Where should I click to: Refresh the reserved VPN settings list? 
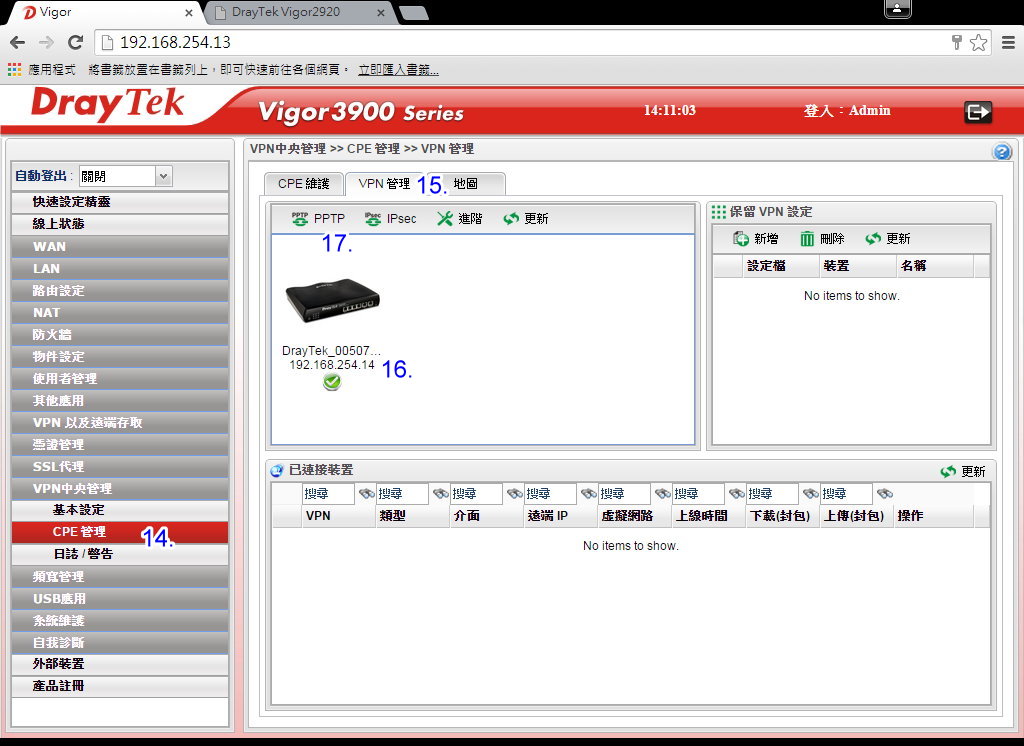(873, 238)
